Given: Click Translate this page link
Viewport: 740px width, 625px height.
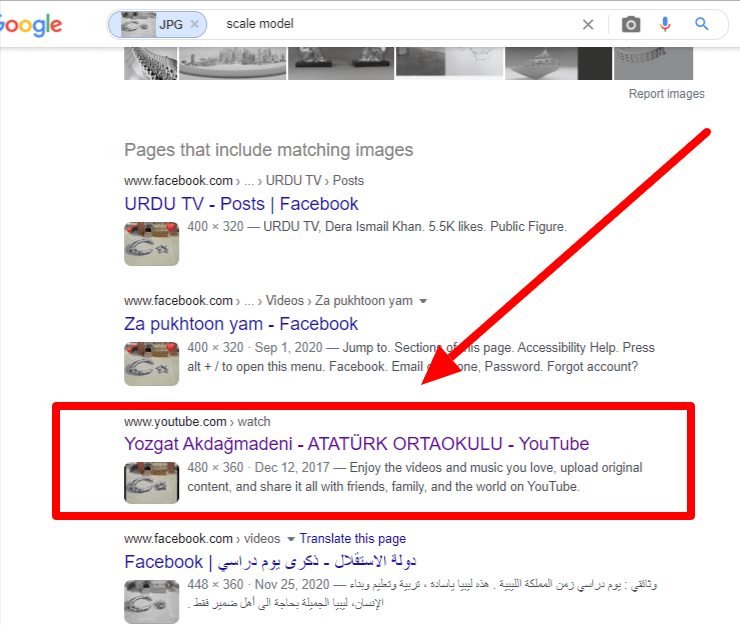Looking at the screenshot, I should (x=352, y=539).
